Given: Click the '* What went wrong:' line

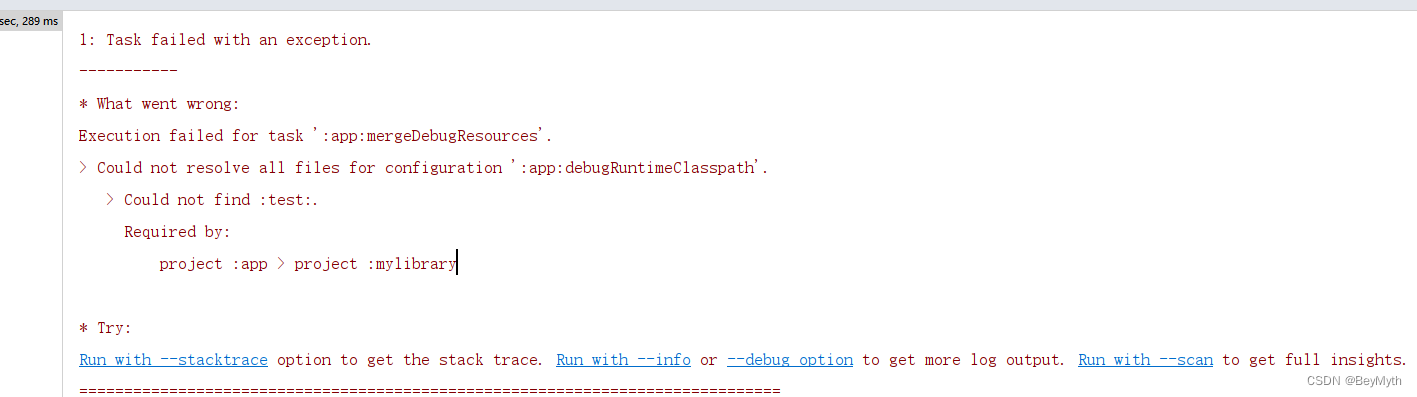Looking at the screenshot, I should 159,104.
